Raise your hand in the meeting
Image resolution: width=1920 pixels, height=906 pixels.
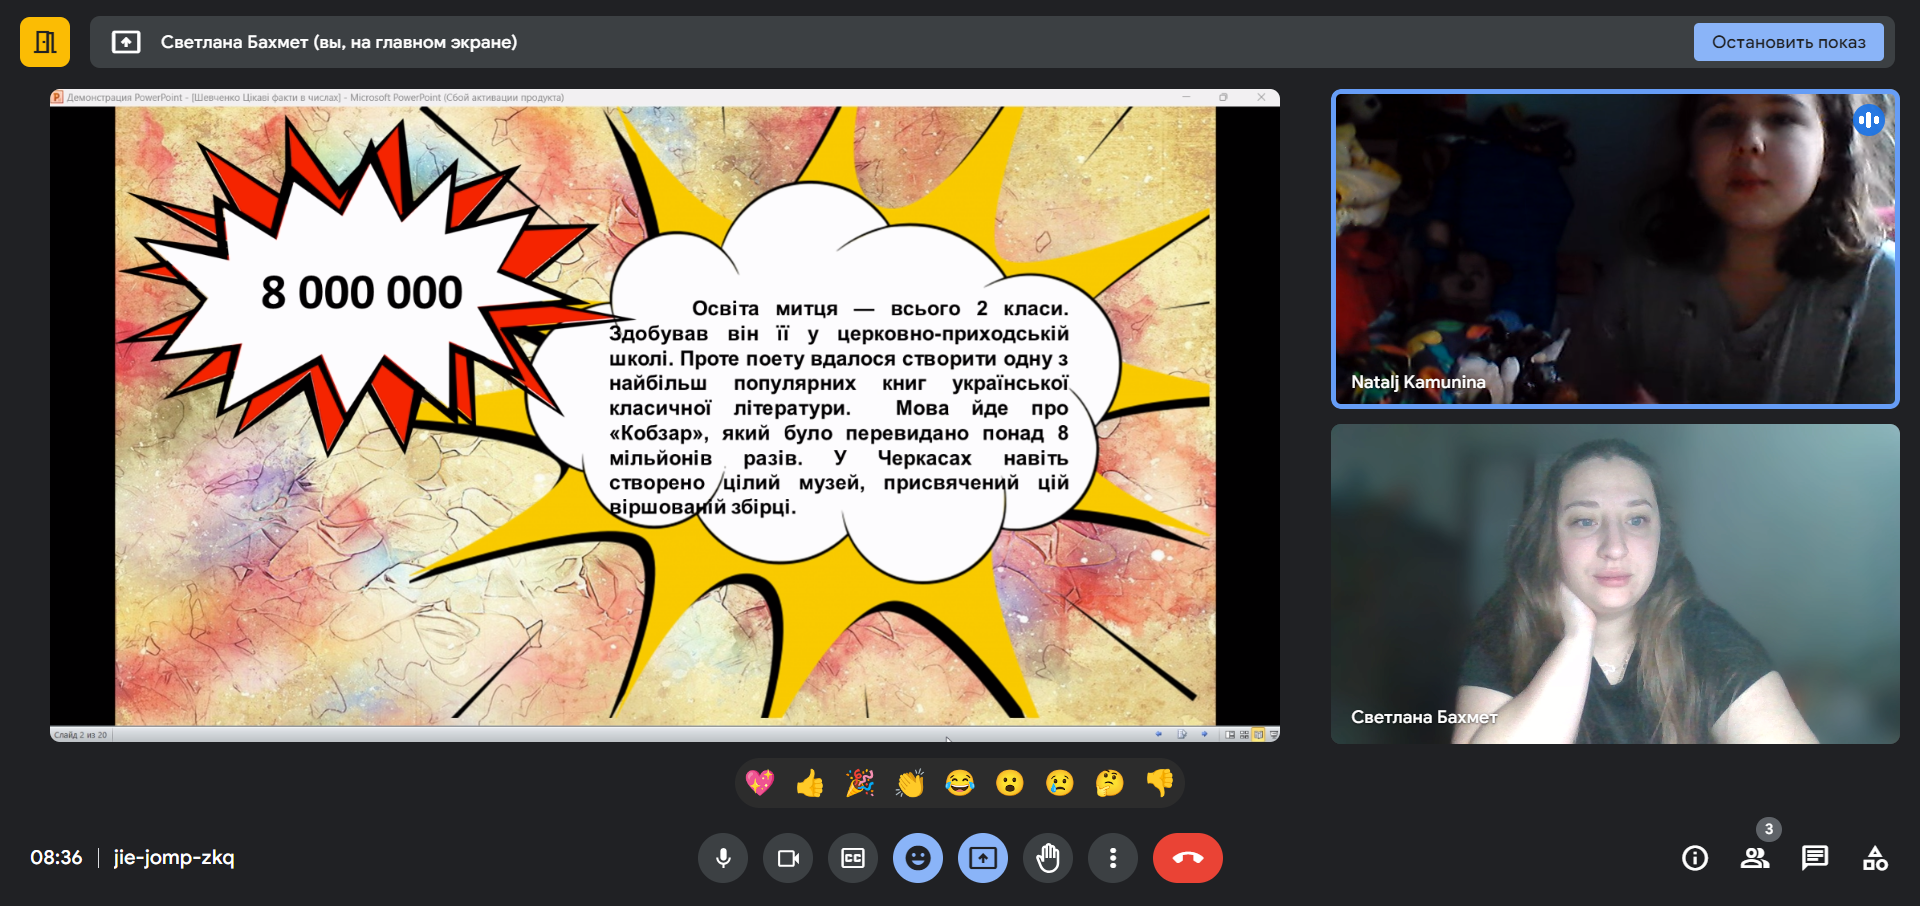pyautogui.click(x=1048, y=858)
